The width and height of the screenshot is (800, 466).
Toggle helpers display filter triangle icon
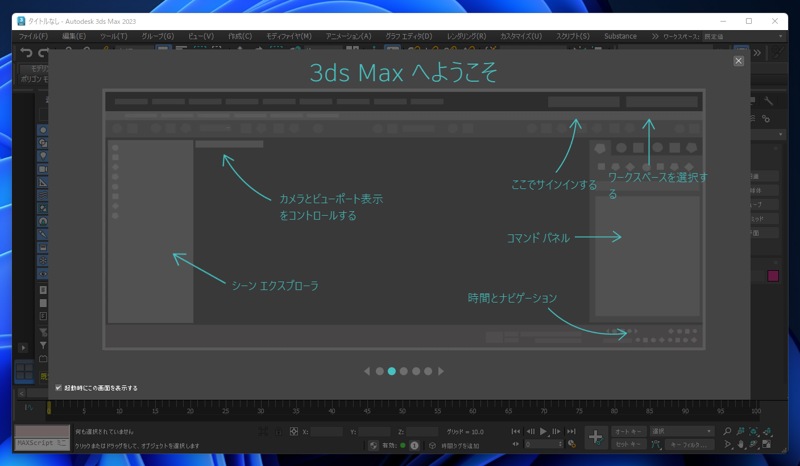pyautogui.click(x=43, y=182)
